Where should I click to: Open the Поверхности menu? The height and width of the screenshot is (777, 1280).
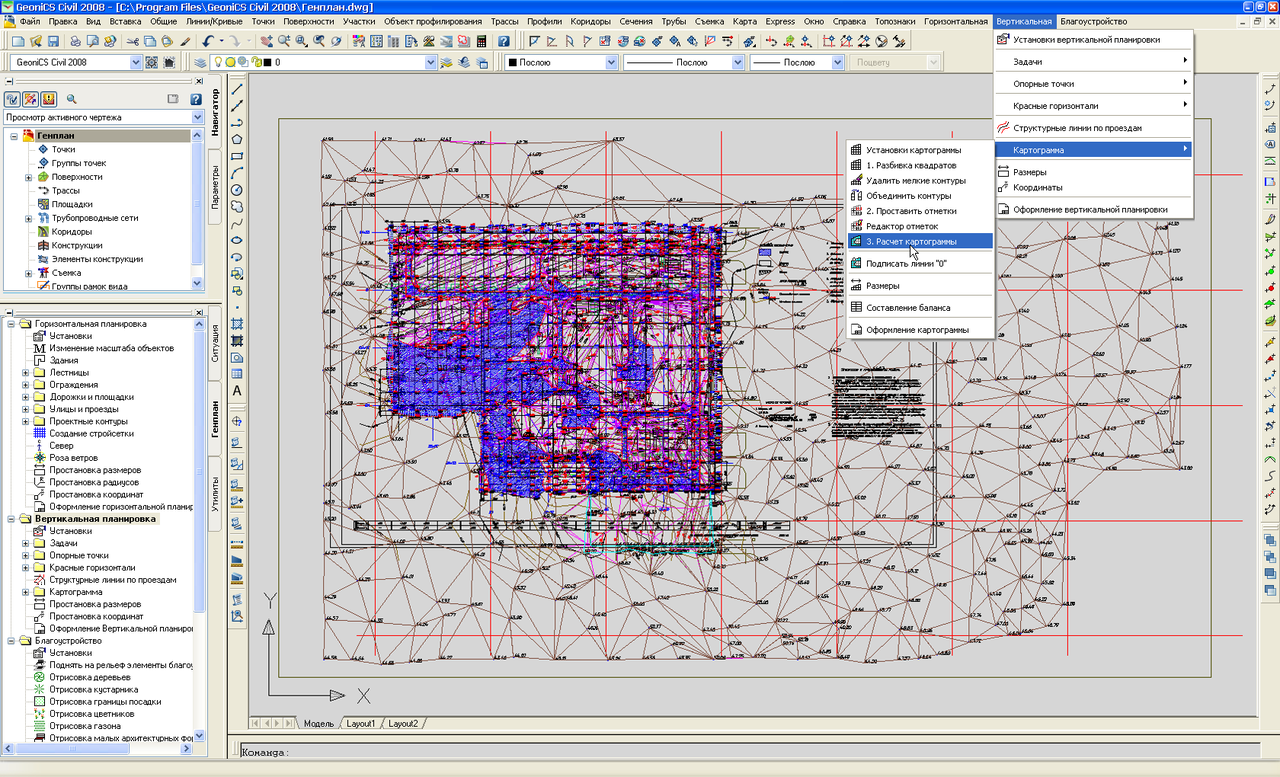pos(308,21)
